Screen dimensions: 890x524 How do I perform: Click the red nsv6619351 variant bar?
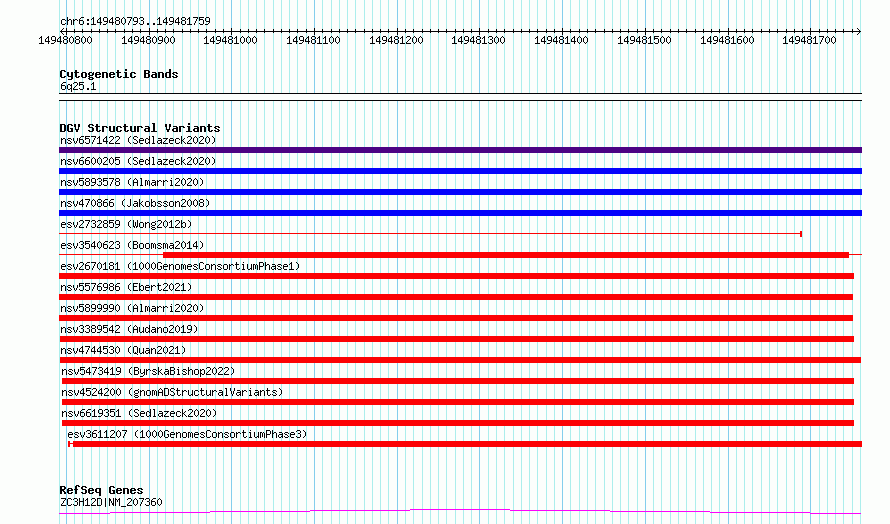tap(457, 423)
